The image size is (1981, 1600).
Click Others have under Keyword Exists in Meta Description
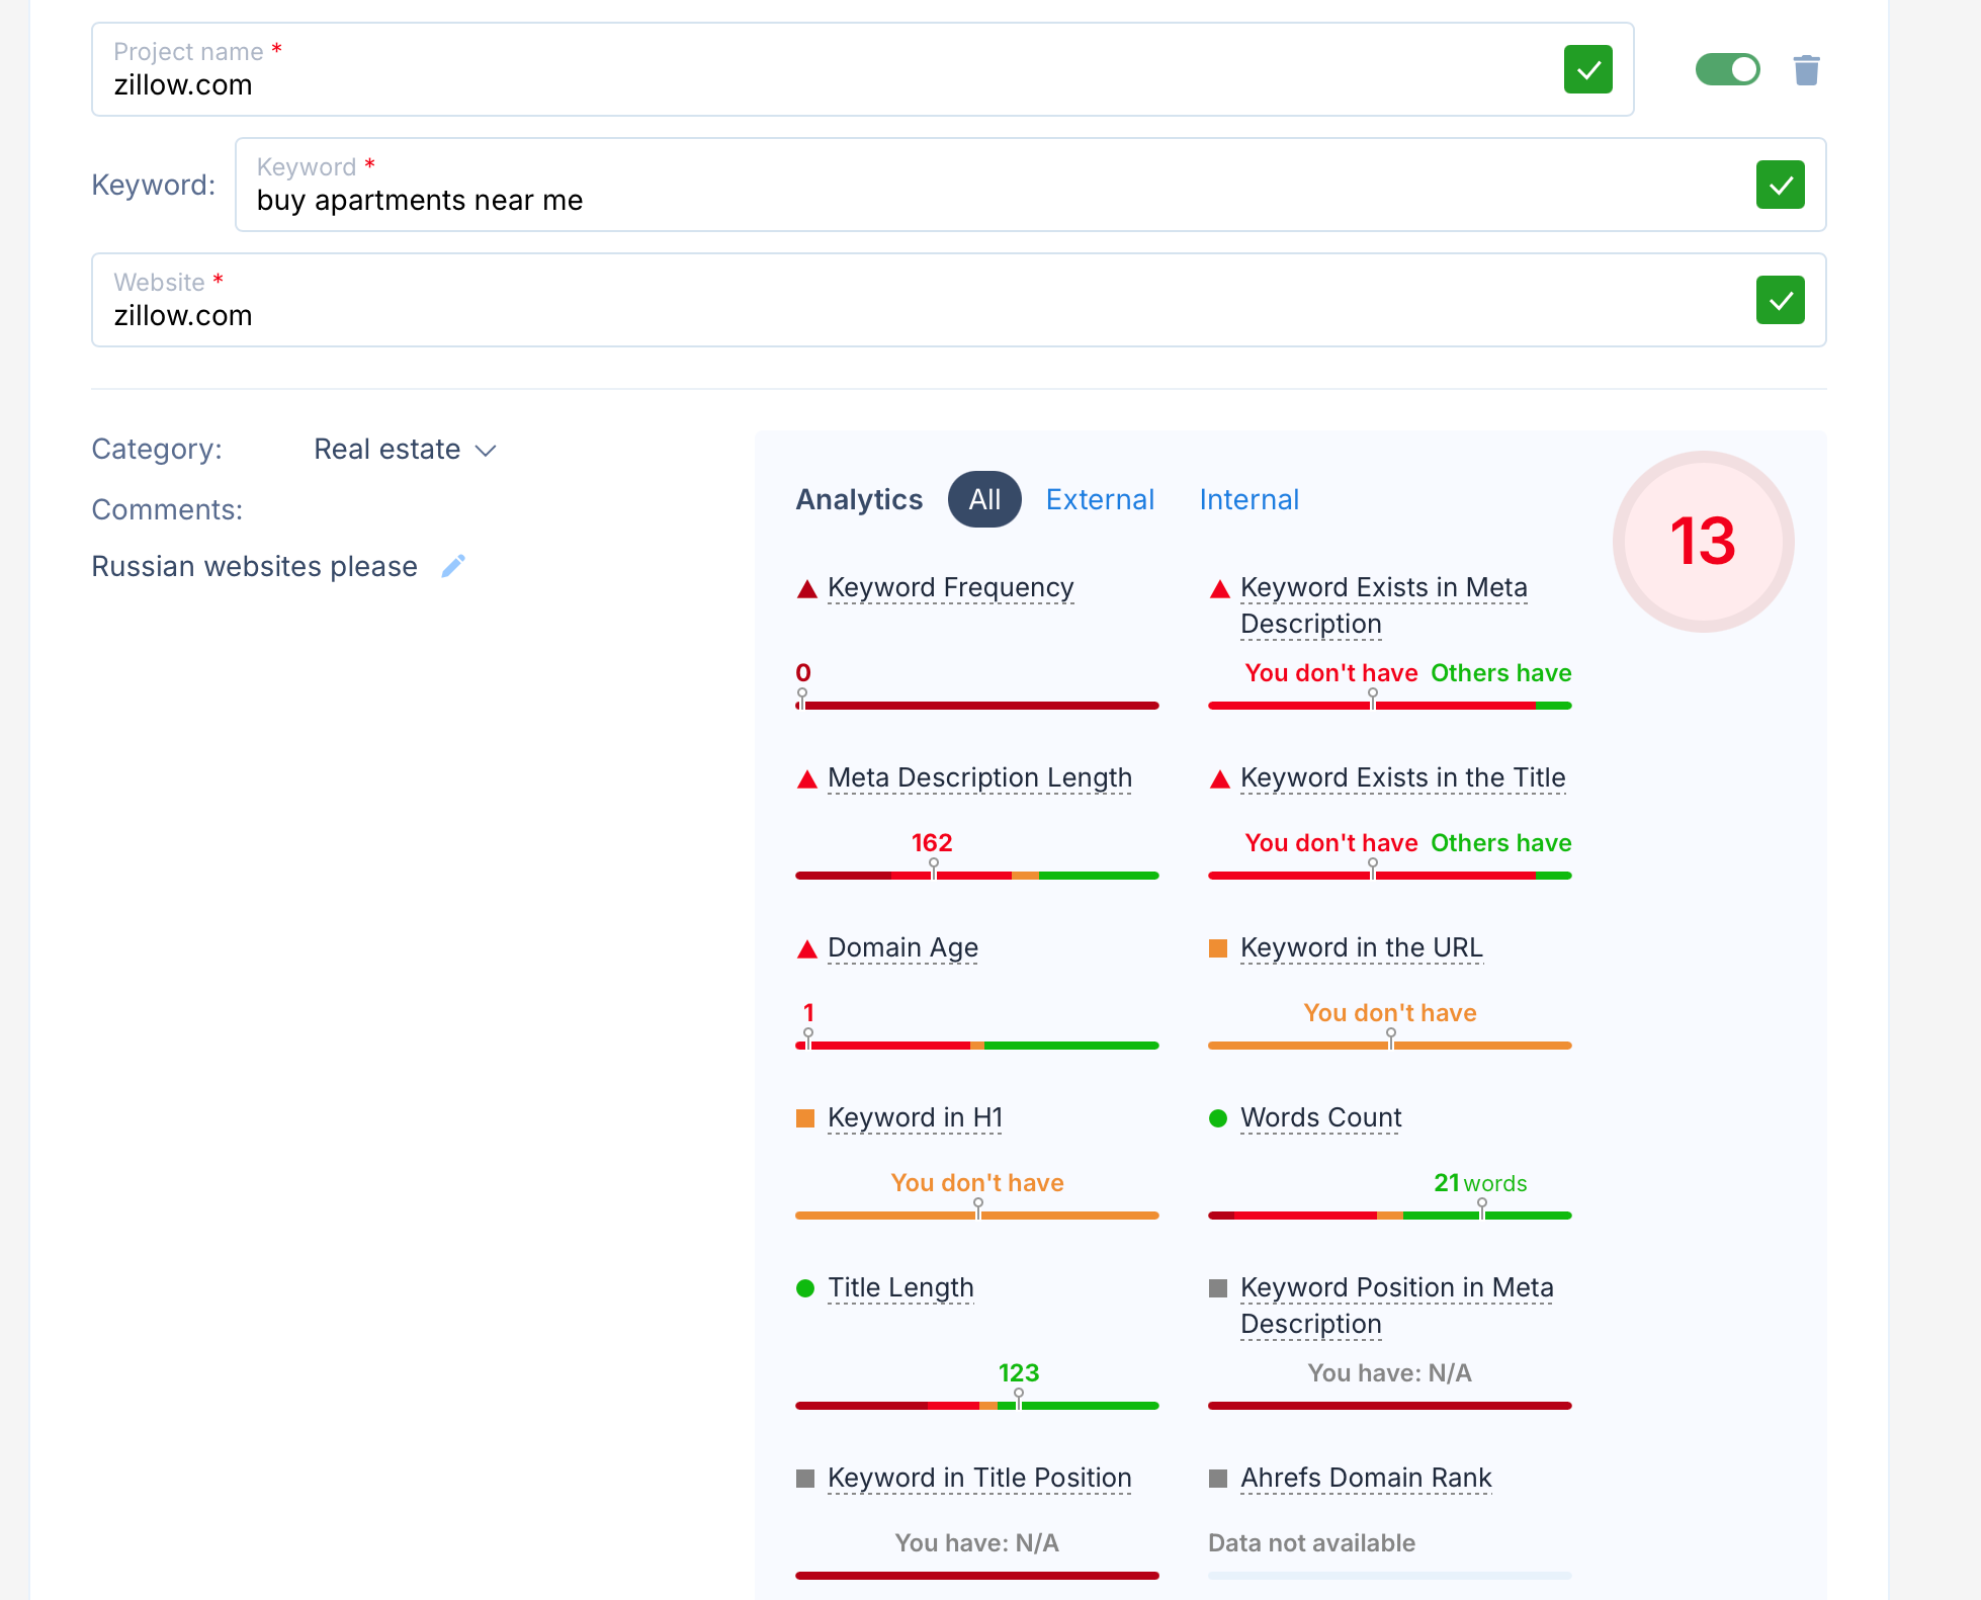[x=1500, y=673]
